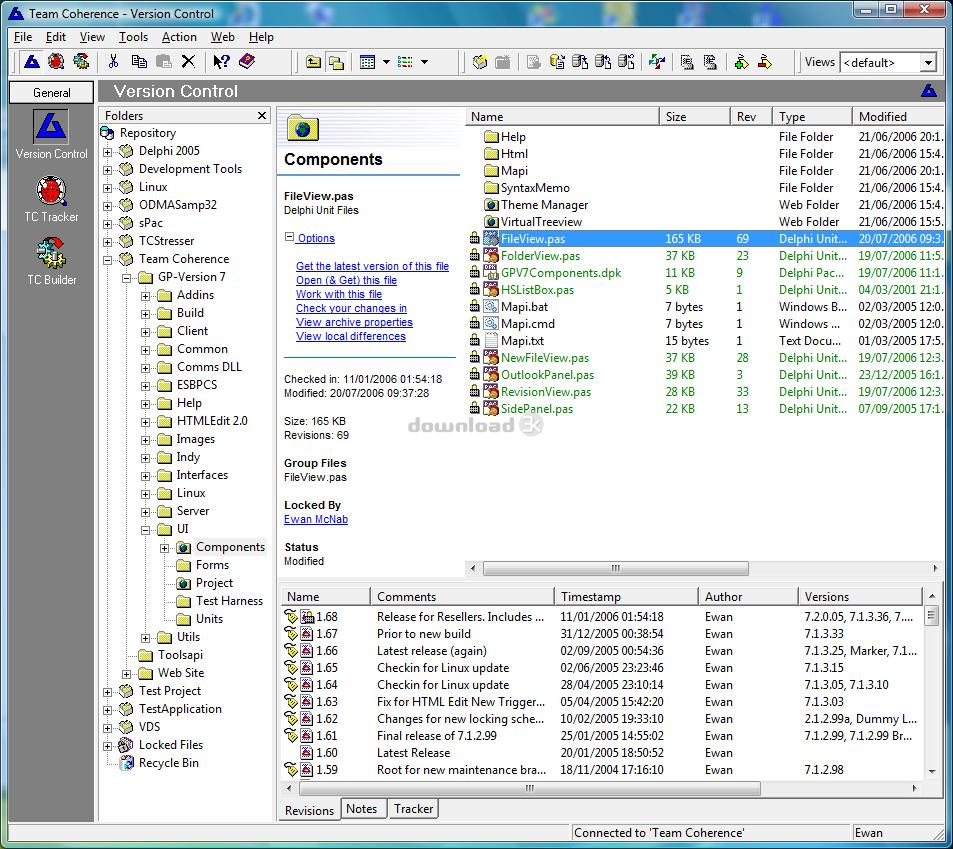Close the Folders pane

262,115
